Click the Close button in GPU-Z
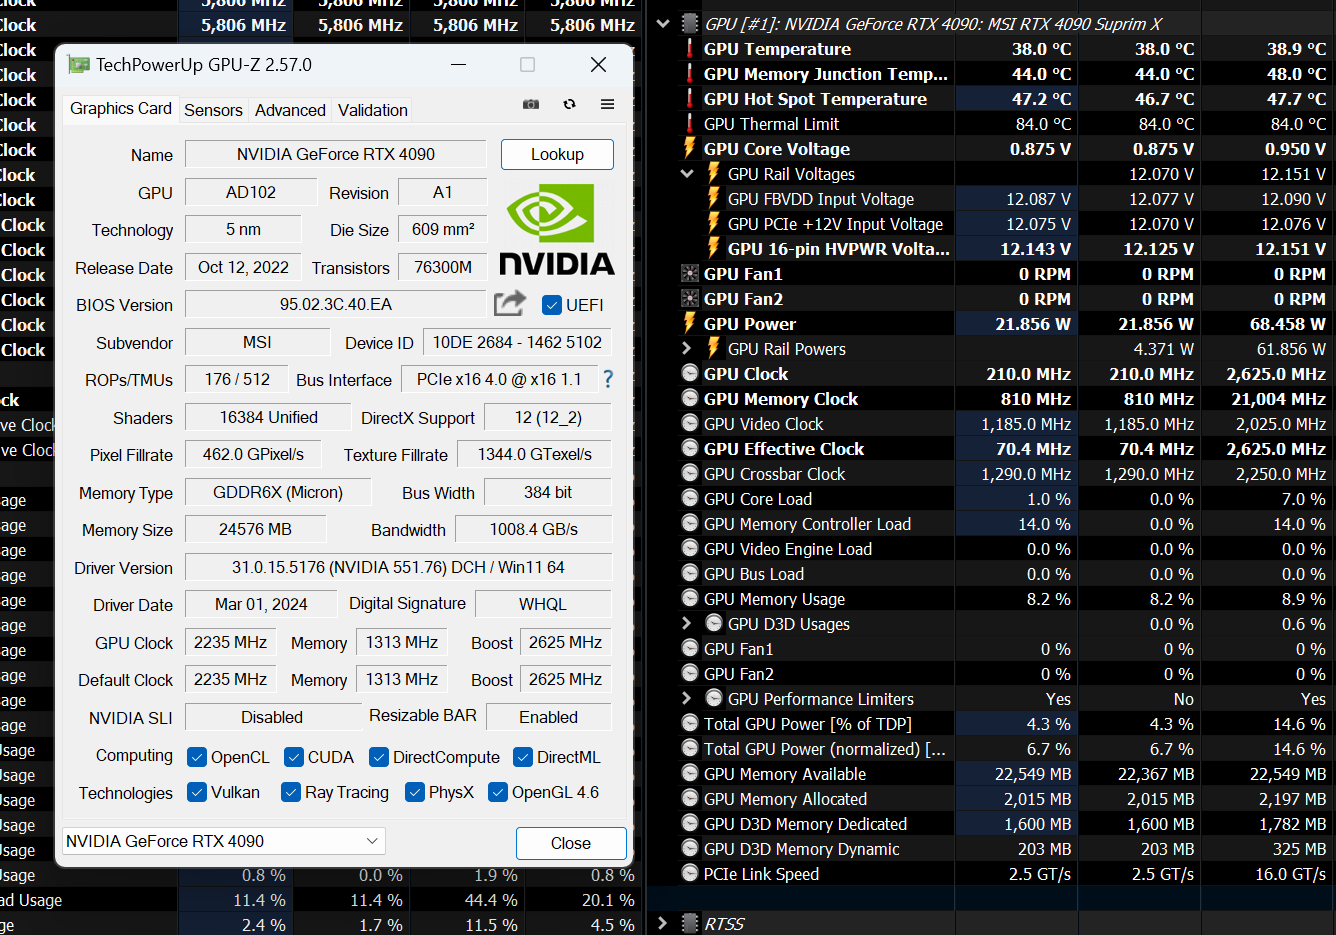Viewport: 1336px width, 935px height. (x=571, y=843)
